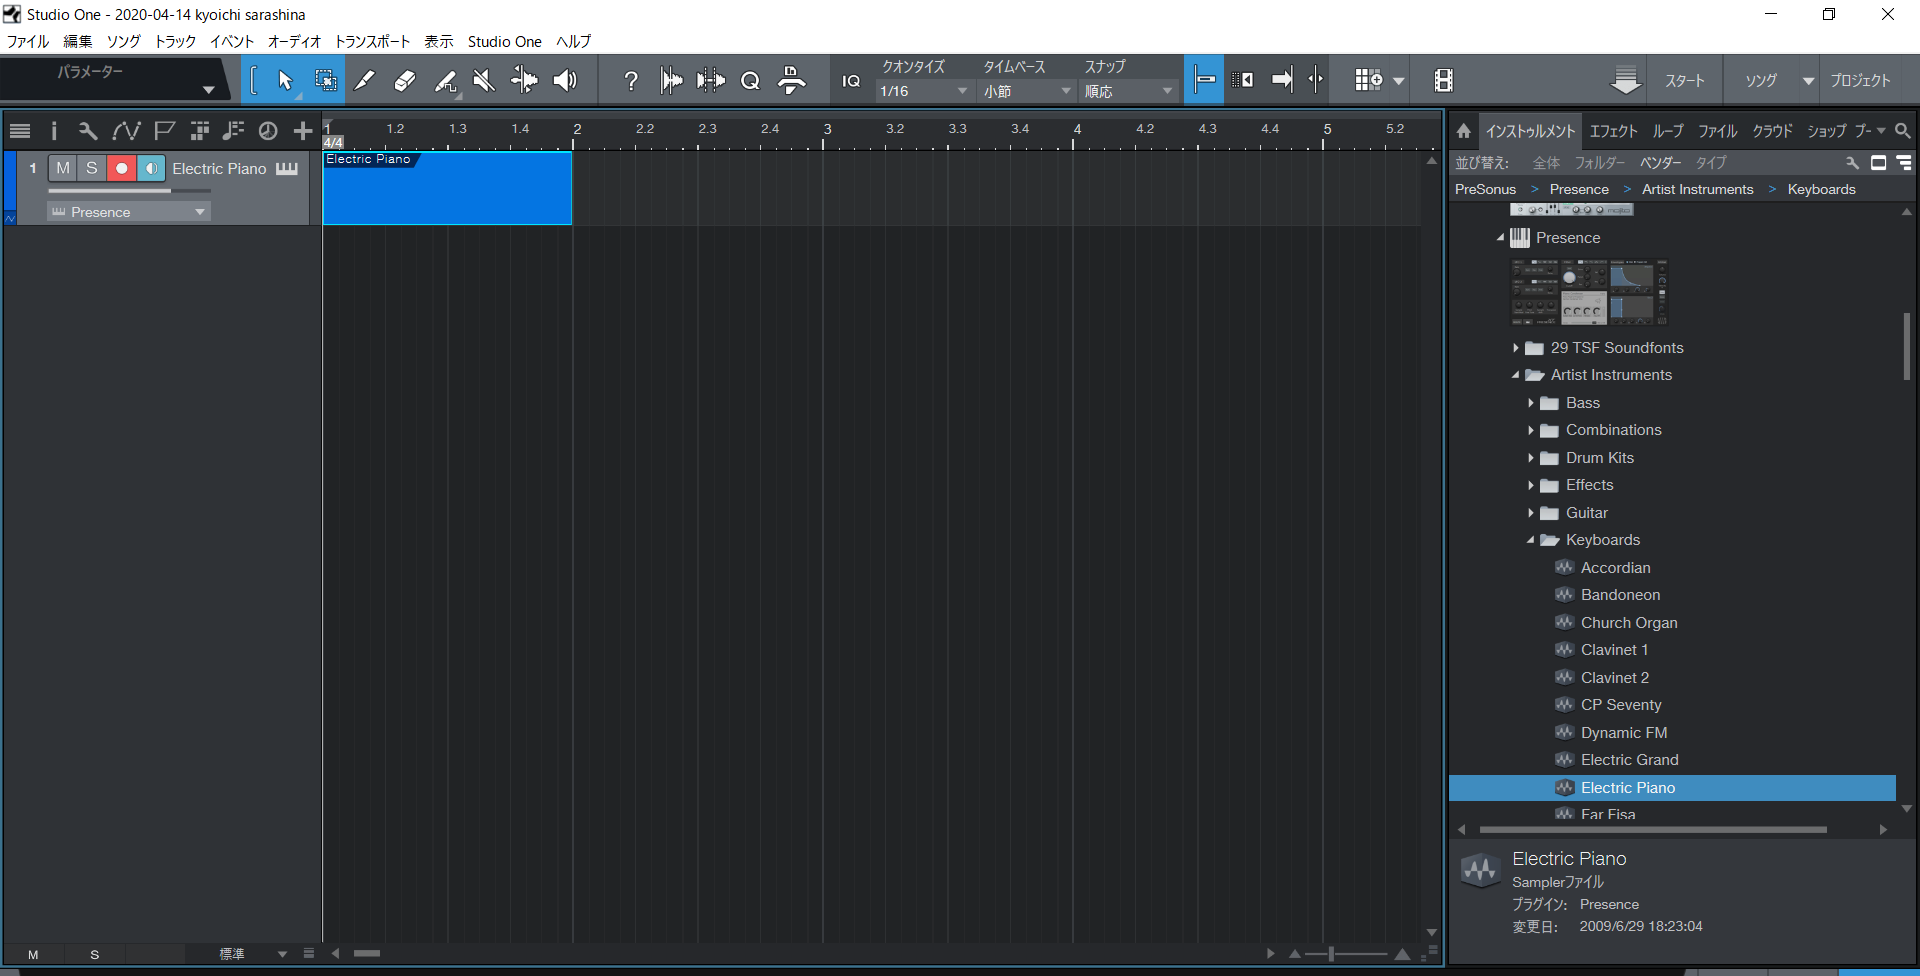Click the wrench track options icon
The width and height of the screenshot is (1920, 976).
tap(88, 131)
